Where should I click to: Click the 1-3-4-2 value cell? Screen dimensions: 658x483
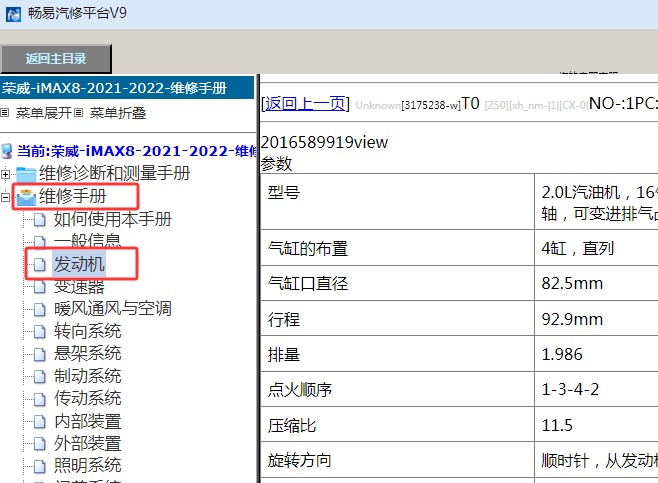596,389
